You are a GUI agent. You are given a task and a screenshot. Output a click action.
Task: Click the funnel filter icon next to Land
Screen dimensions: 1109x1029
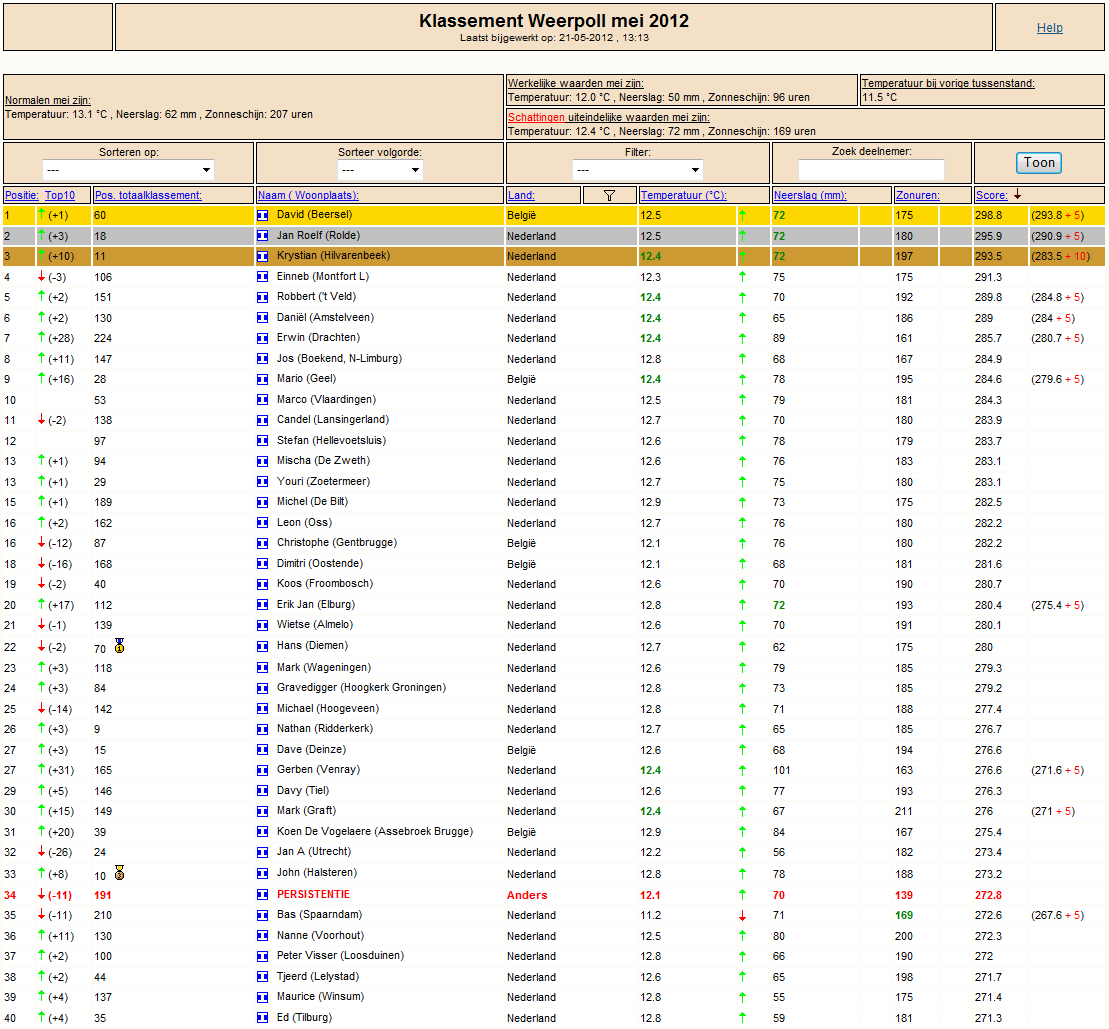pos(609,195)
